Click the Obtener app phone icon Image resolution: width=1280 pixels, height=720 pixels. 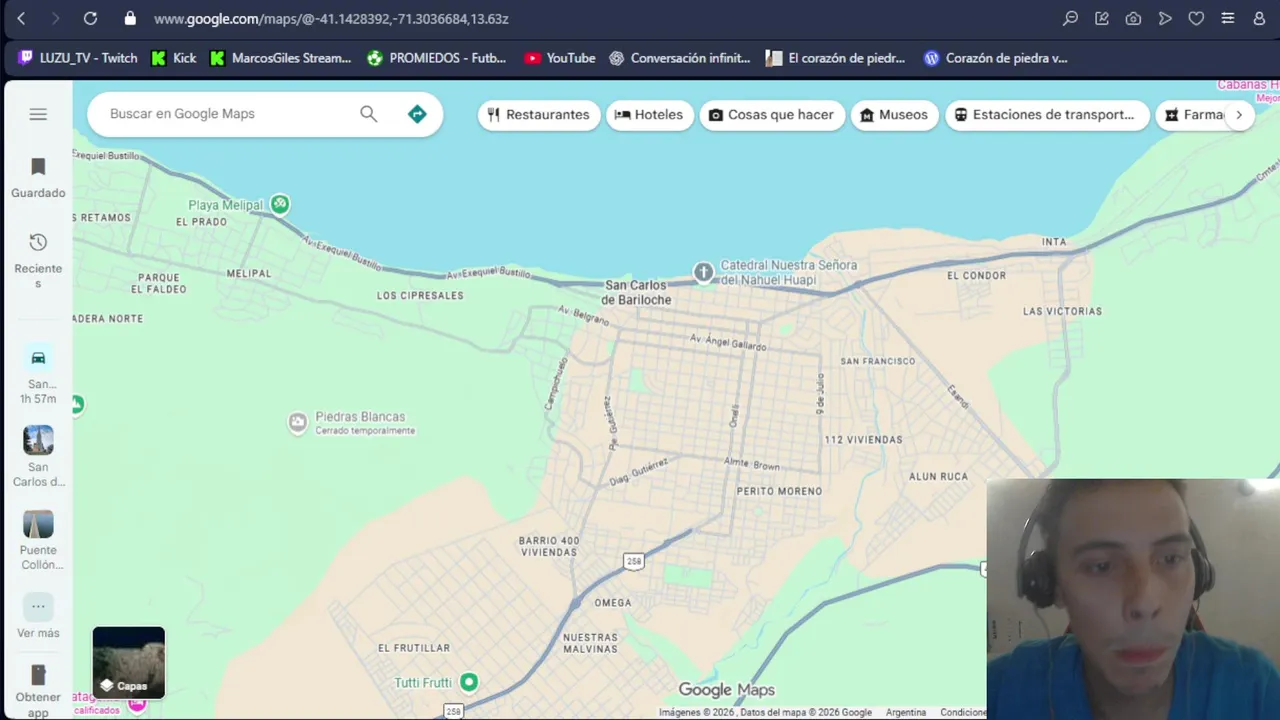[x=38, y=675]
